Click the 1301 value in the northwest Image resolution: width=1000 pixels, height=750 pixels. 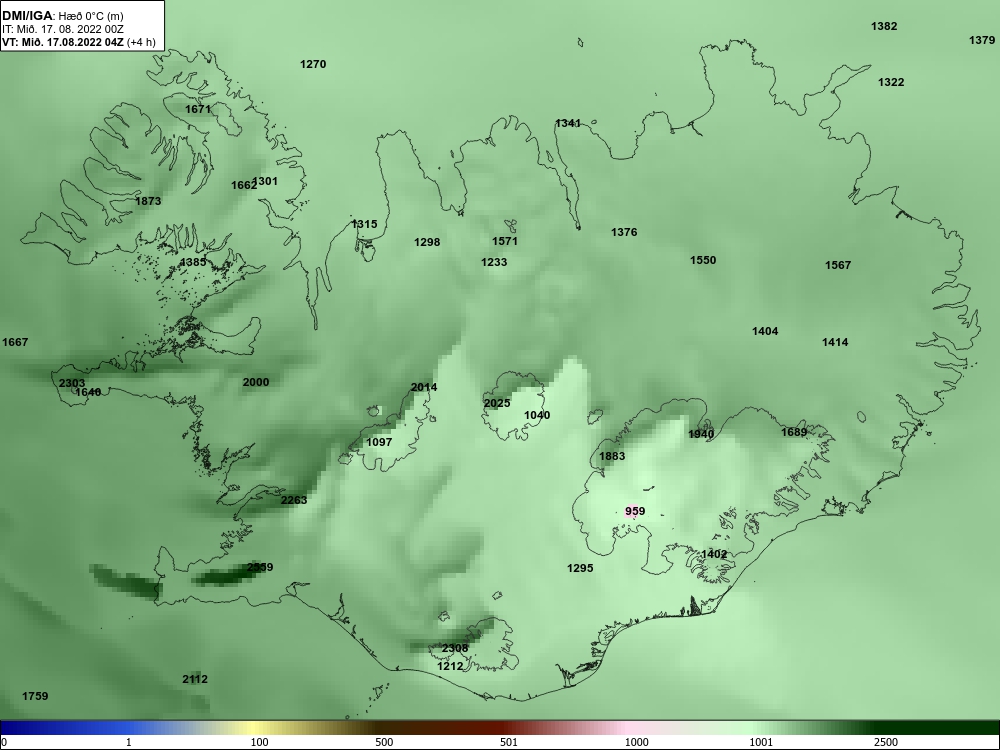(x=266, y=182)
